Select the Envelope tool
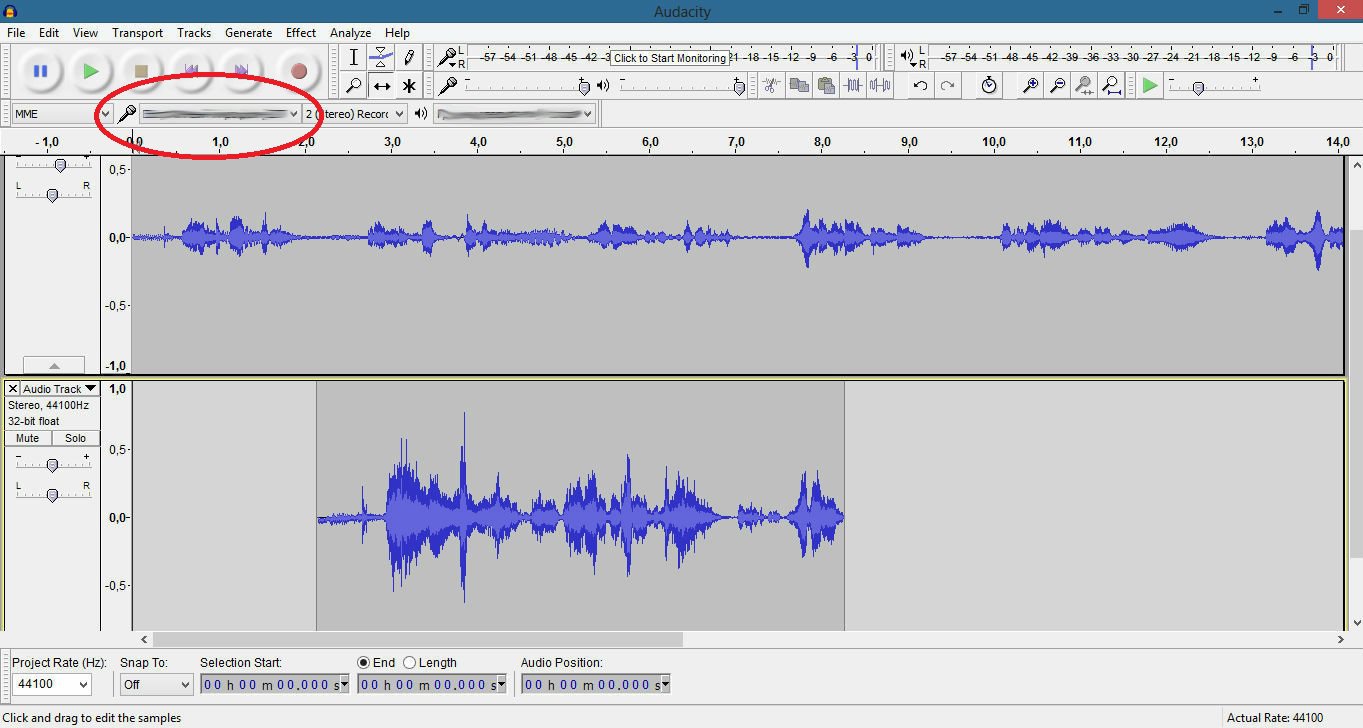The height and width of the screenshot is (728, 1363). click(381, 58)
